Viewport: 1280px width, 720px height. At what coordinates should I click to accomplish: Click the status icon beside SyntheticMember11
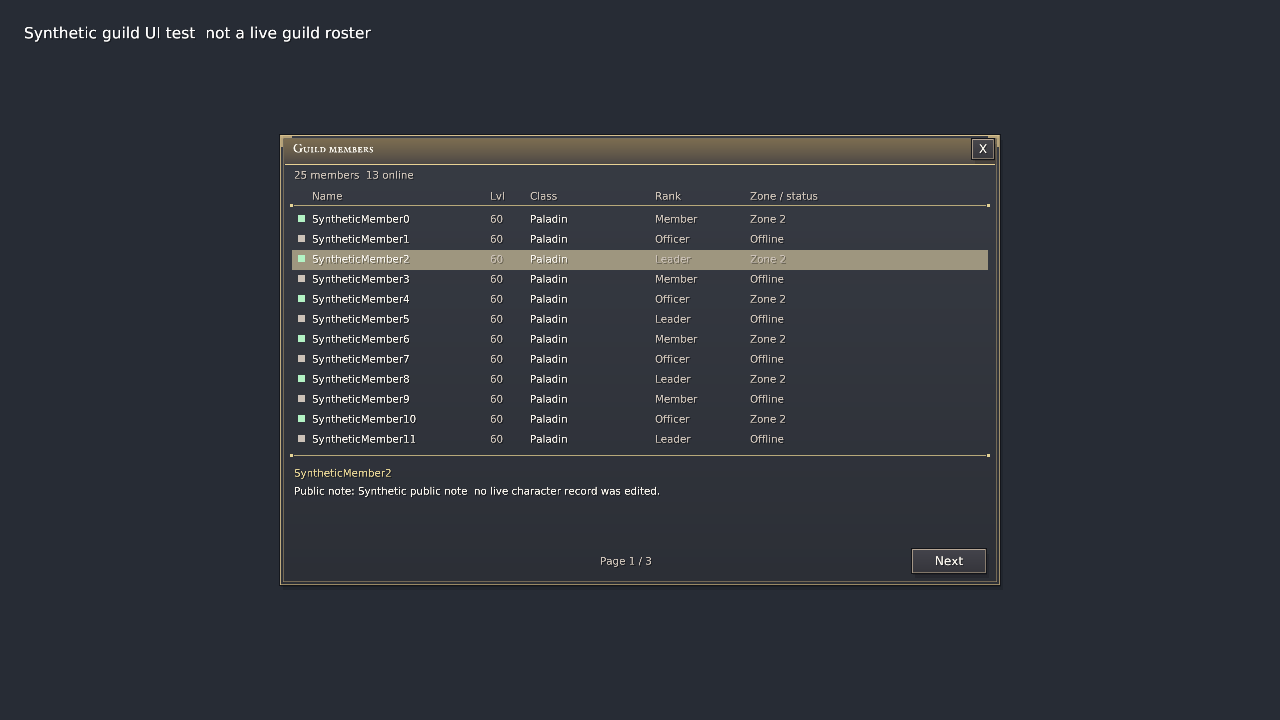point(301,439)
